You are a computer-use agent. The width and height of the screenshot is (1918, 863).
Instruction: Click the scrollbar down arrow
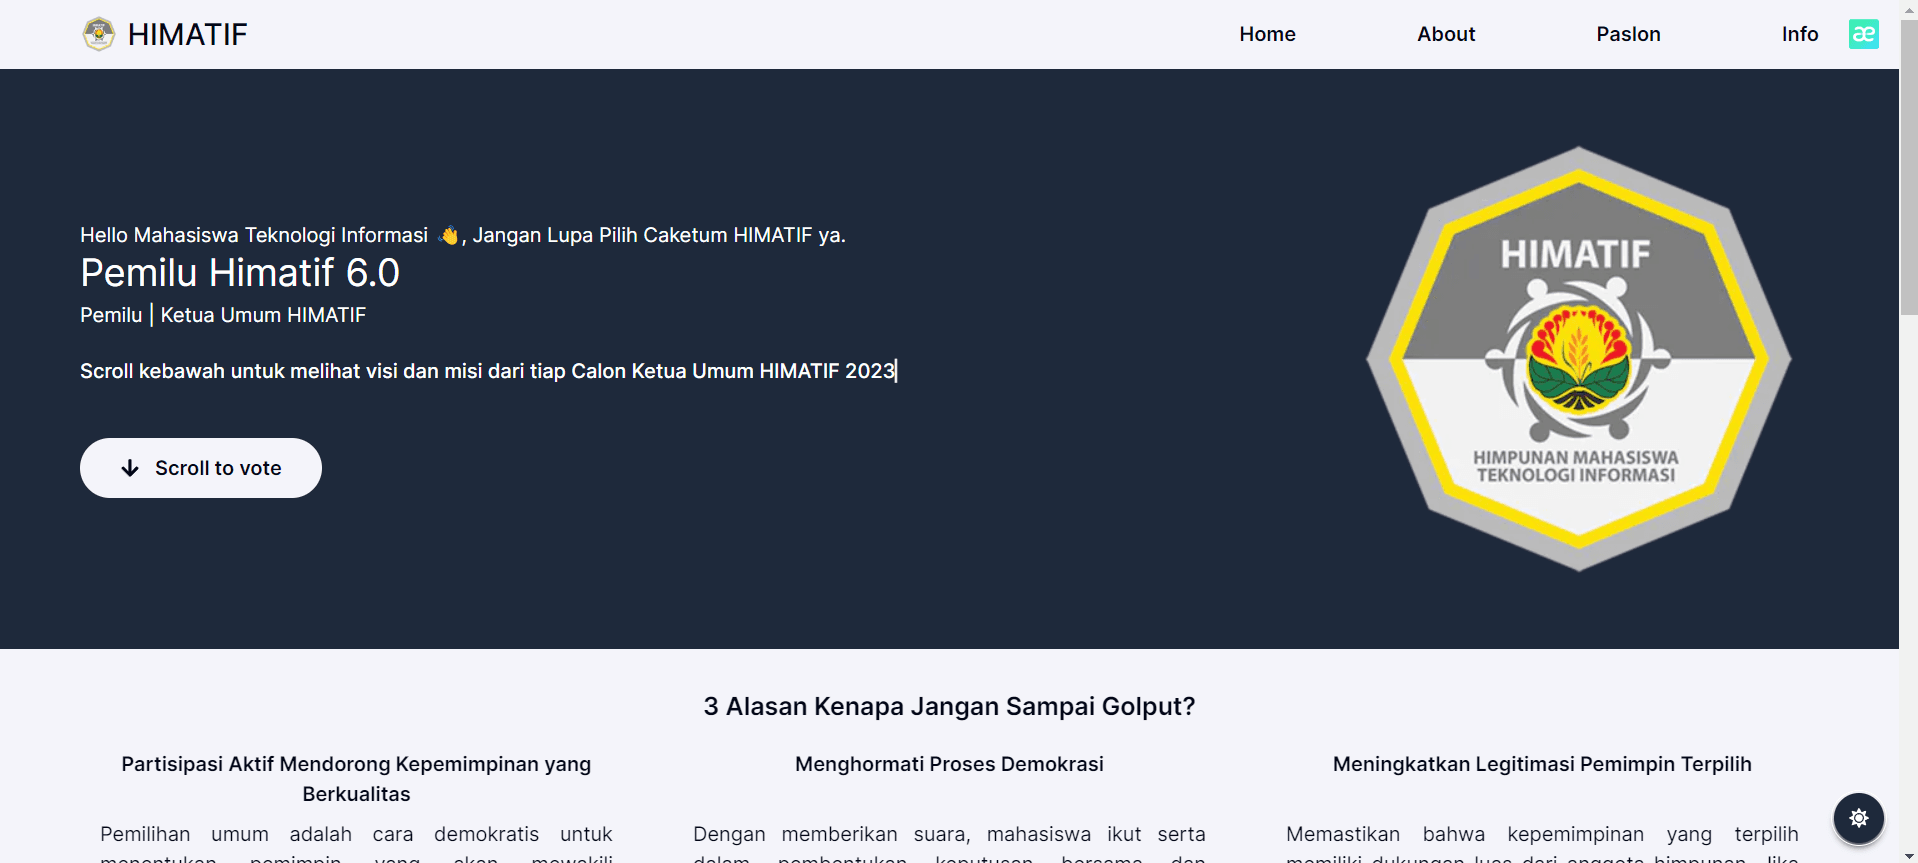(1908, 856)
